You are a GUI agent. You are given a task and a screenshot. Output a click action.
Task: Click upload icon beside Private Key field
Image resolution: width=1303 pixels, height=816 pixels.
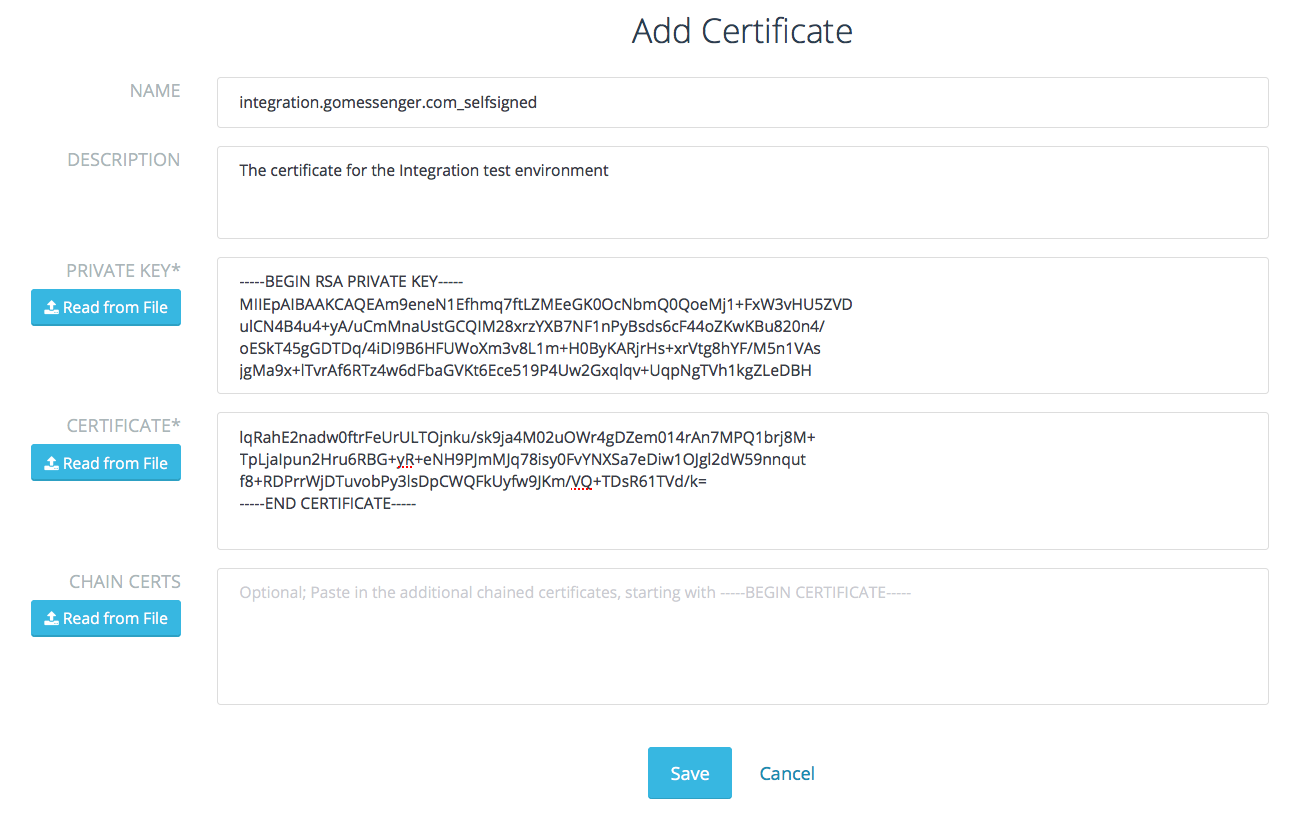tap(51, 308)
